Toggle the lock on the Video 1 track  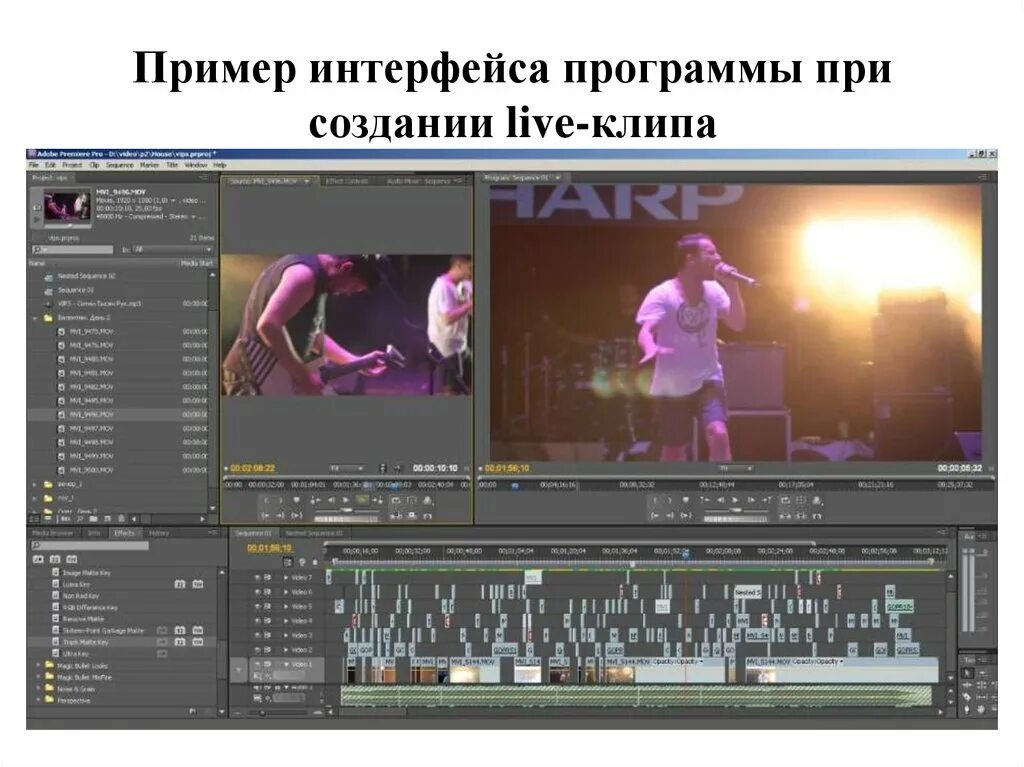[268, 664]
